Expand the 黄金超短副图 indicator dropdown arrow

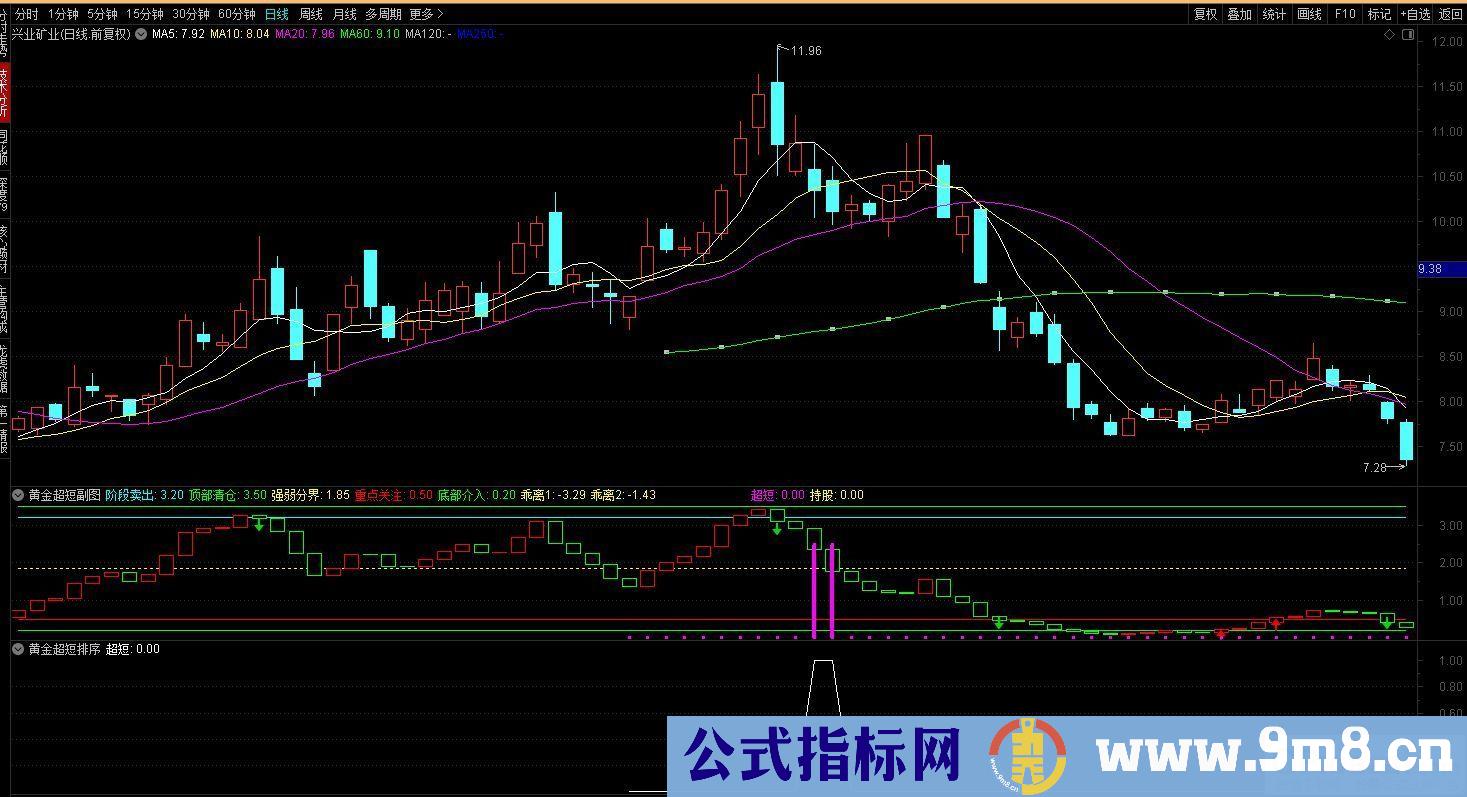click(x=18, y=495)
